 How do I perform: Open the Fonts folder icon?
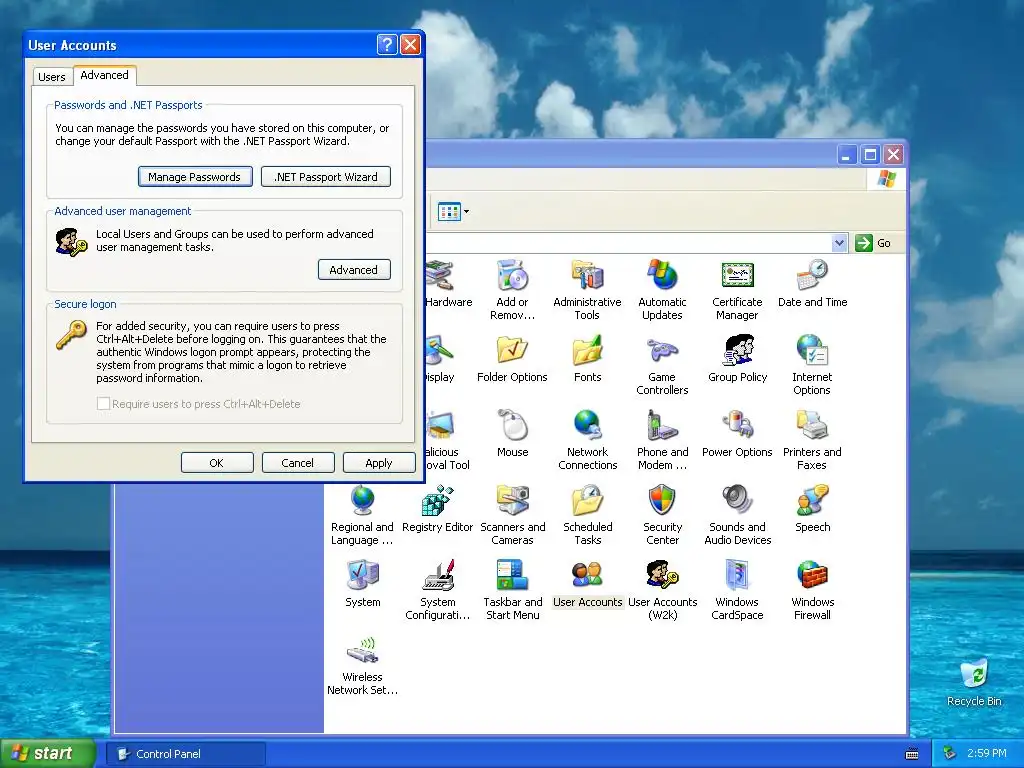[587, 351]
